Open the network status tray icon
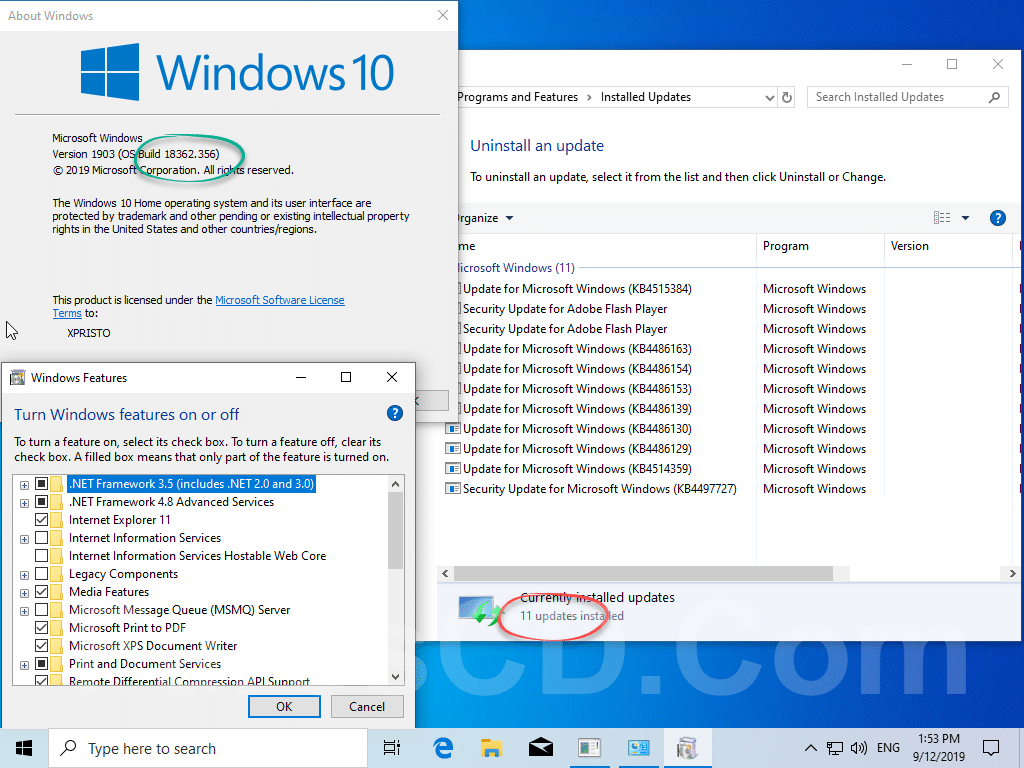1024x768 pixels. point(835,748)
